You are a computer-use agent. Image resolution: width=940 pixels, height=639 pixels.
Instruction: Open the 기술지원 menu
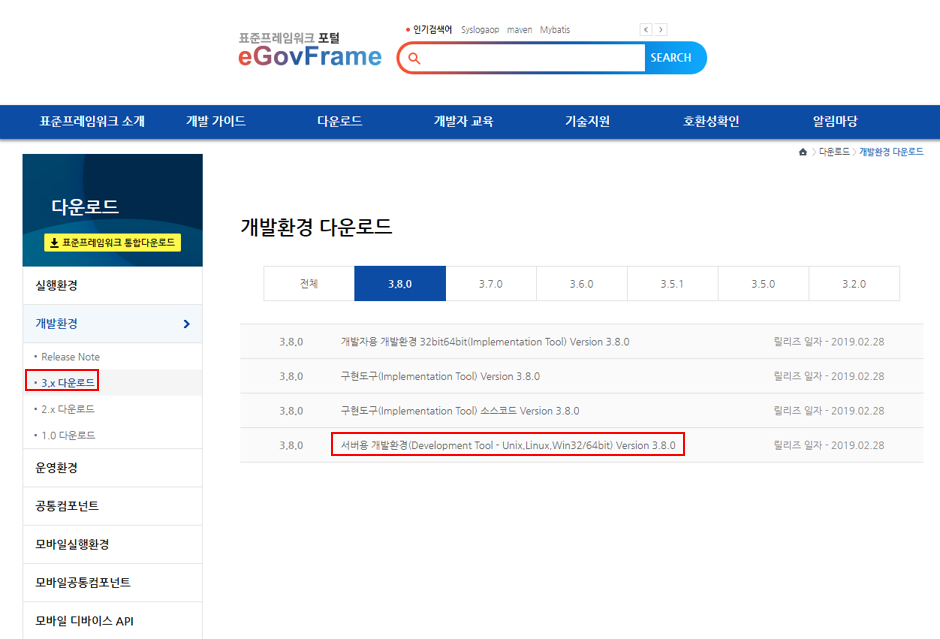pos(587,122)
